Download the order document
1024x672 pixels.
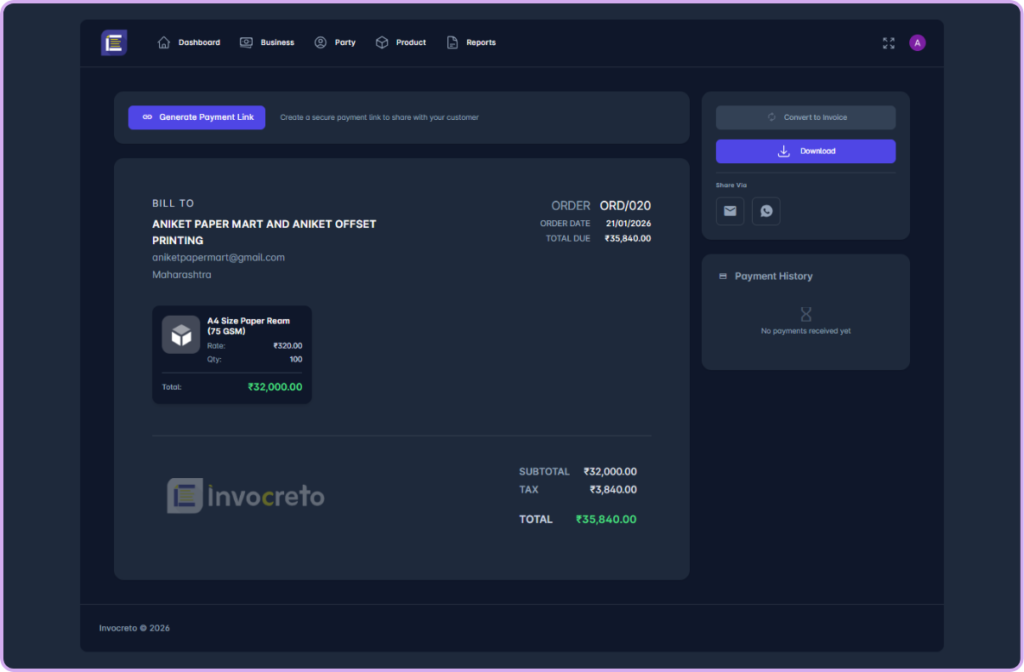pyautogui.click(x=805, y=151)
